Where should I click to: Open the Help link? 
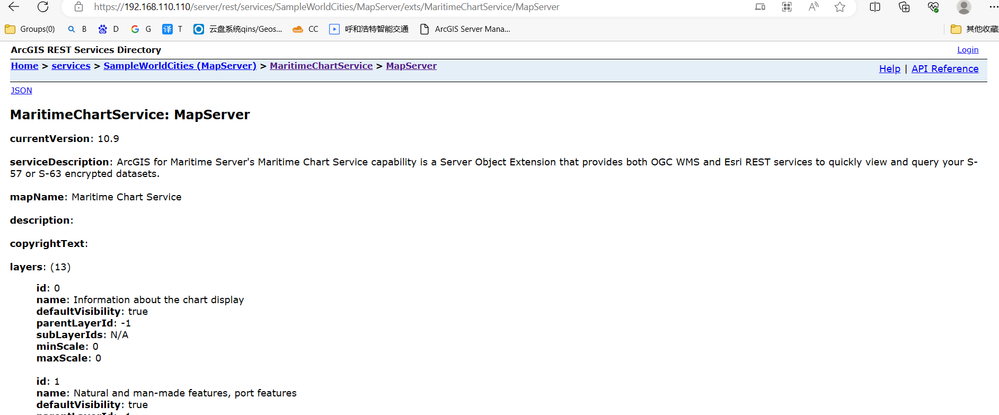click(889, 69)
